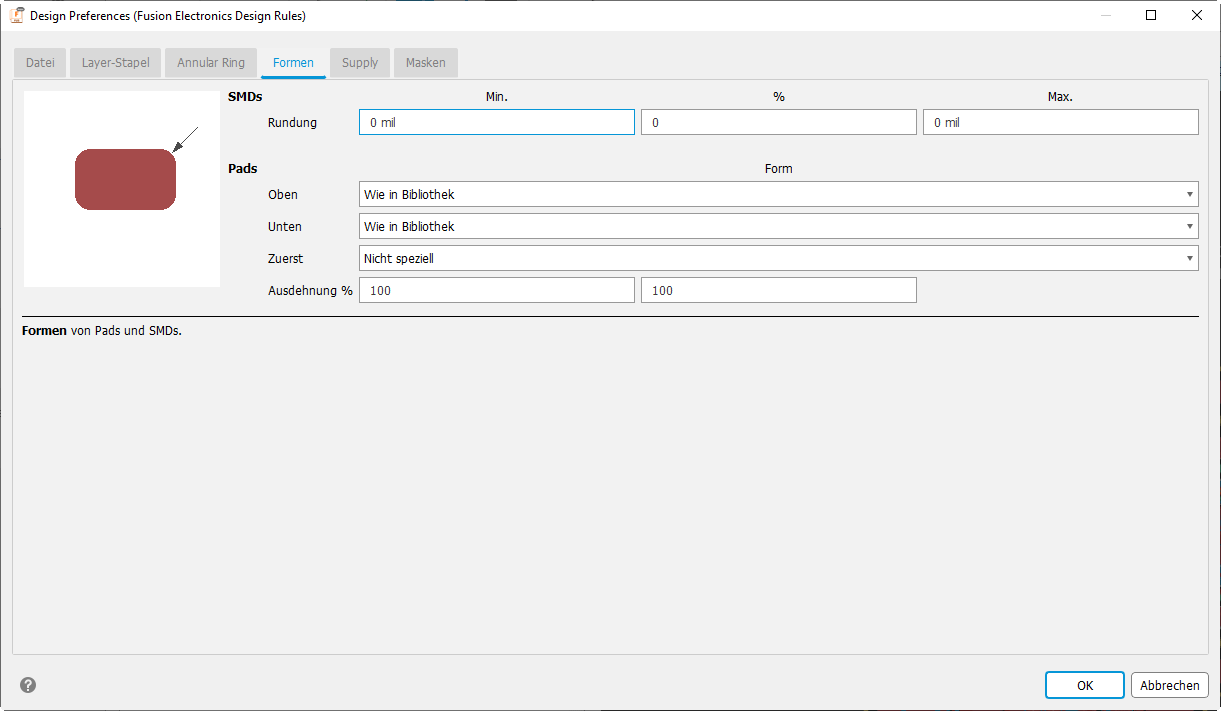1221x711 pixels.
Task: Click the Zuerst row label
Action: (285, 258)
